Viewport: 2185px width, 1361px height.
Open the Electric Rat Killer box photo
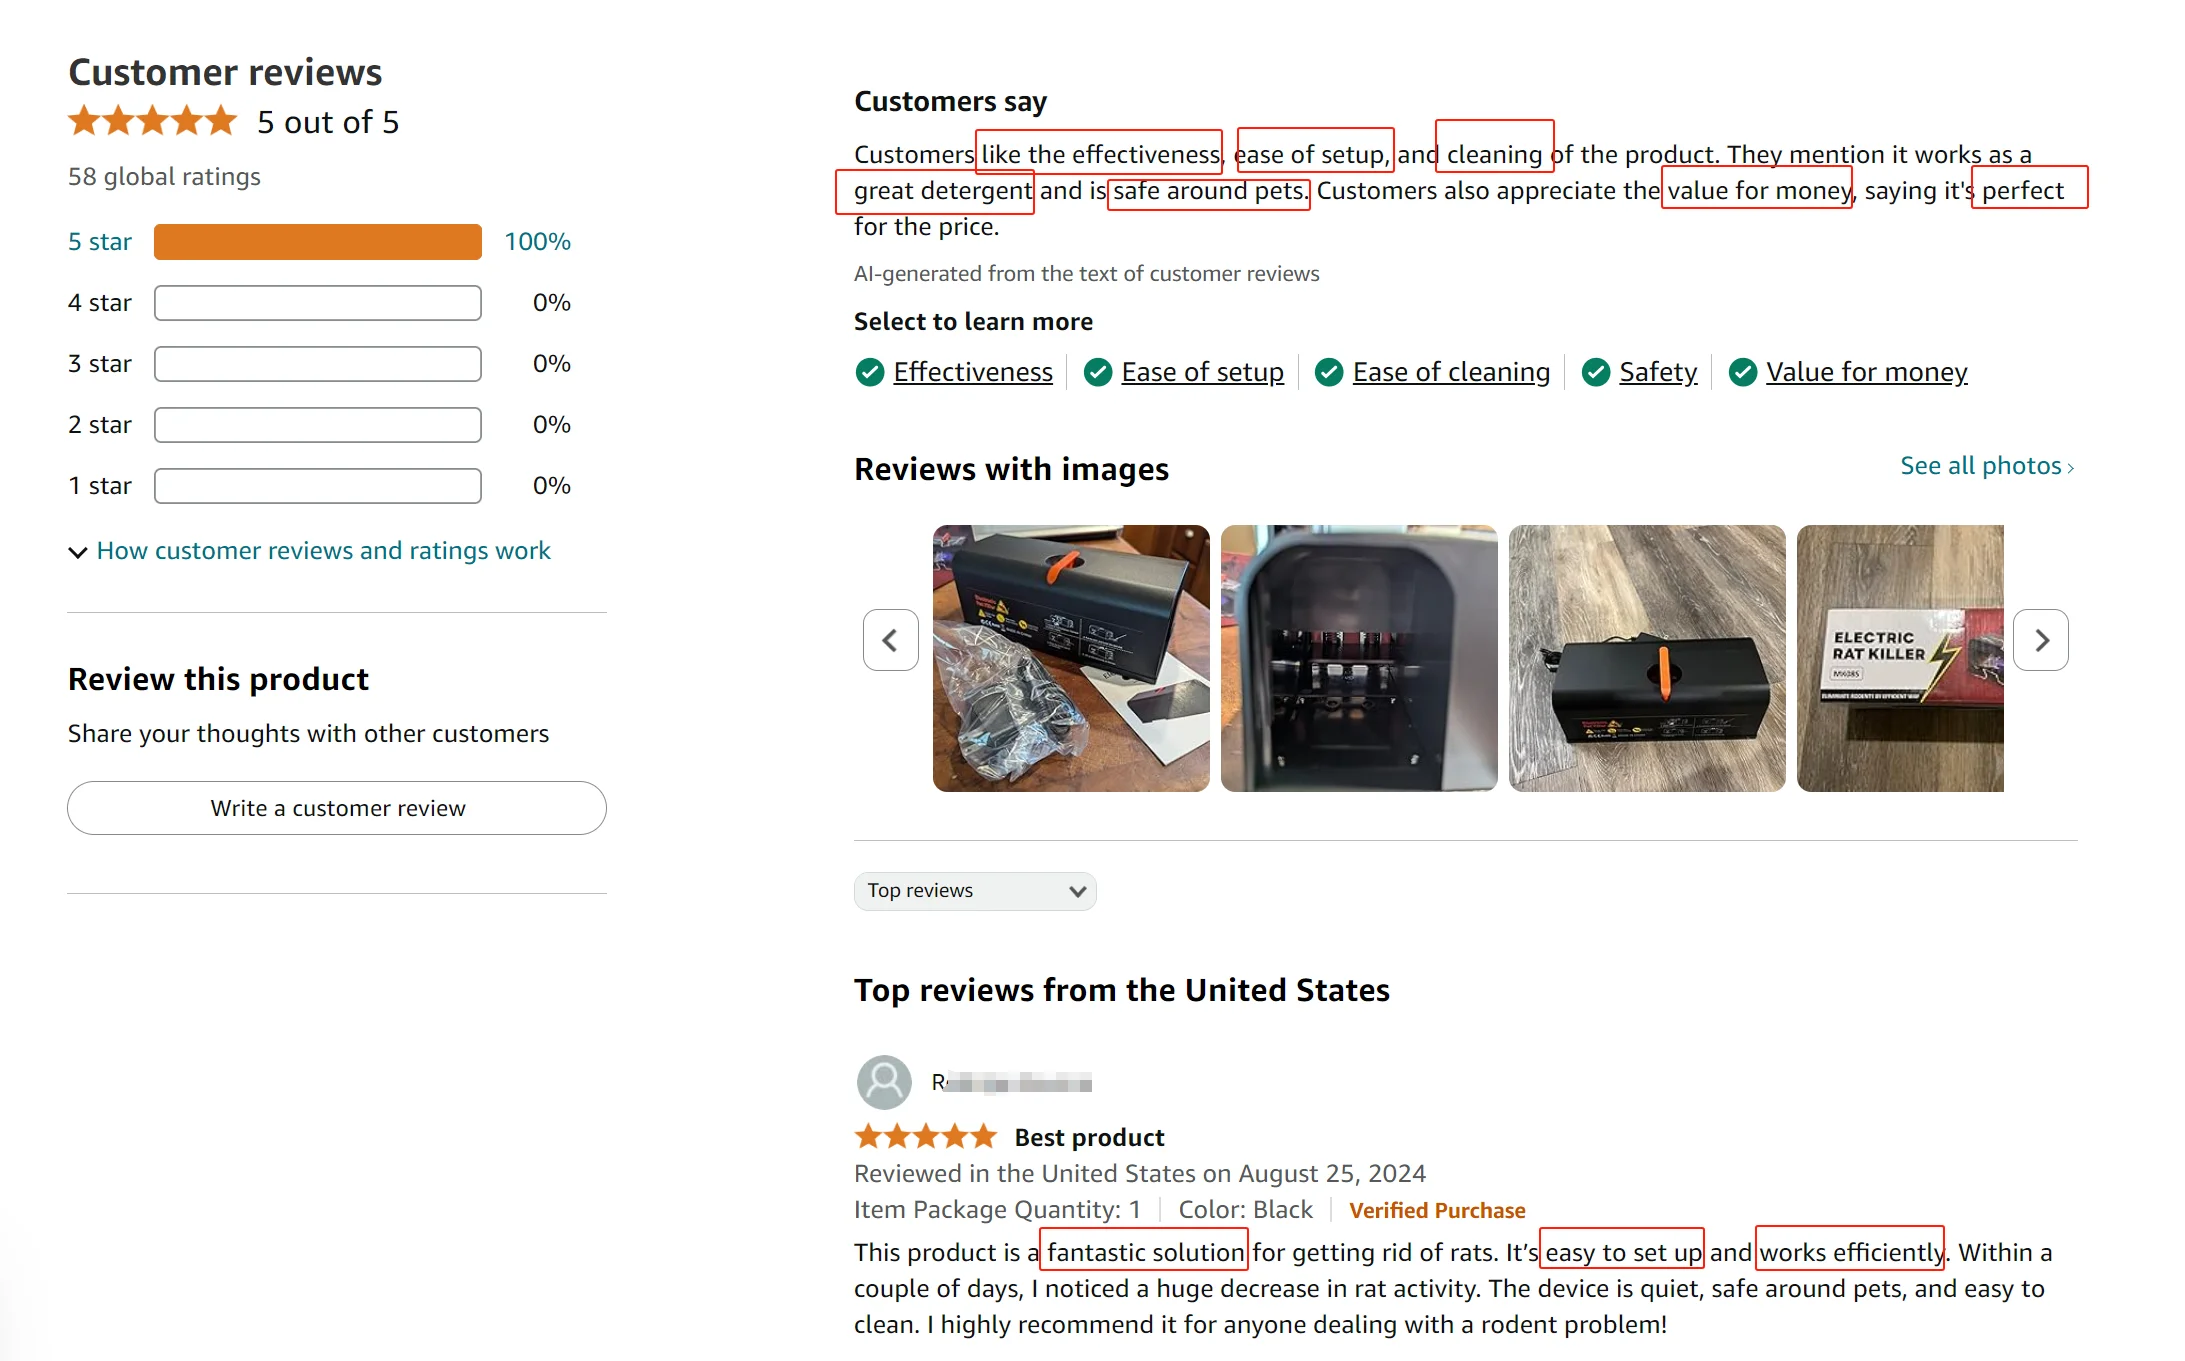pos(1899,658)
